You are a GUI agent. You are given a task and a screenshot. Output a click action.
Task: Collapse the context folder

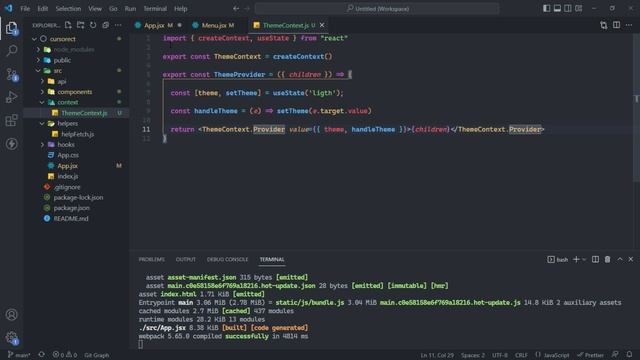pos(42,102)
